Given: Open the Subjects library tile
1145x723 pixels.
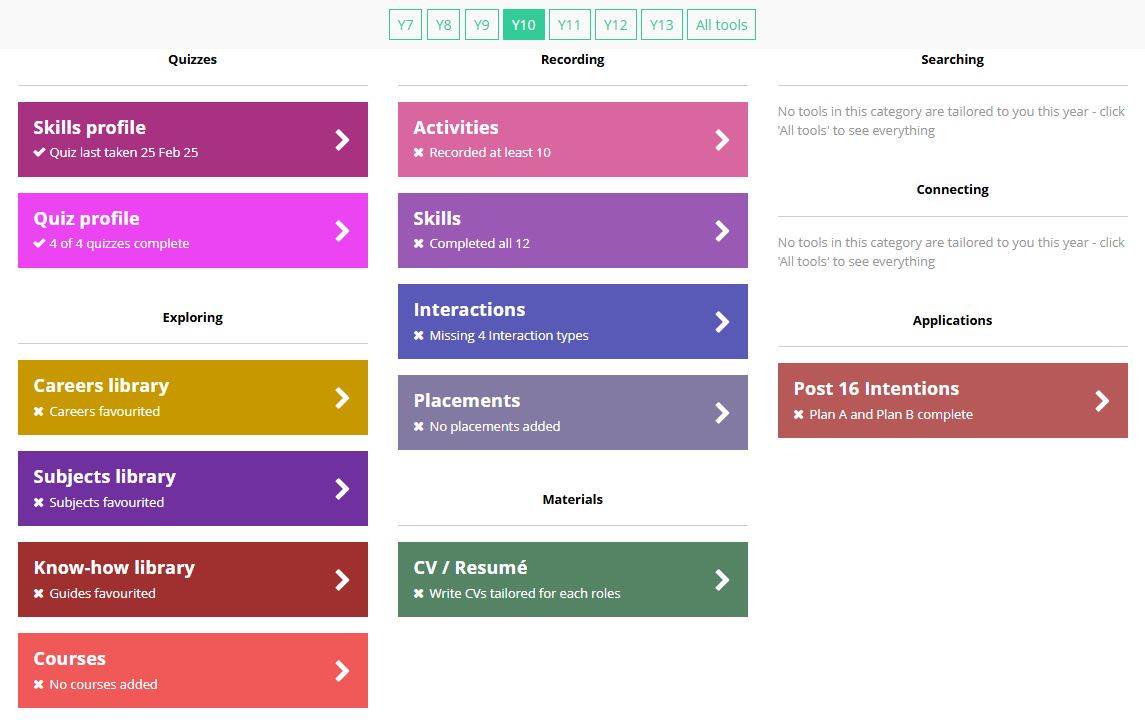Looking at the screenshot, I should point(192,488).
